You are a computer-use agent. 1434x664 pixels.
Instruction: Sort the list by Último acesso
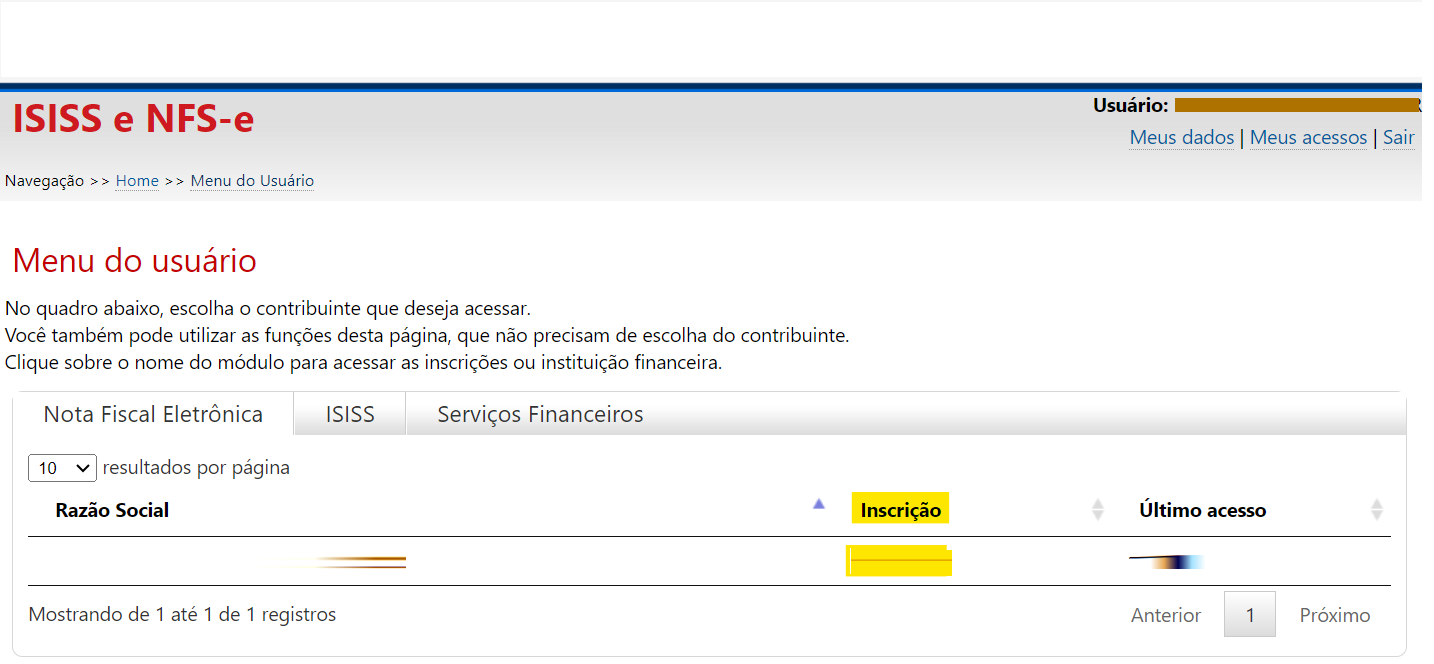tap(1203, 510)
